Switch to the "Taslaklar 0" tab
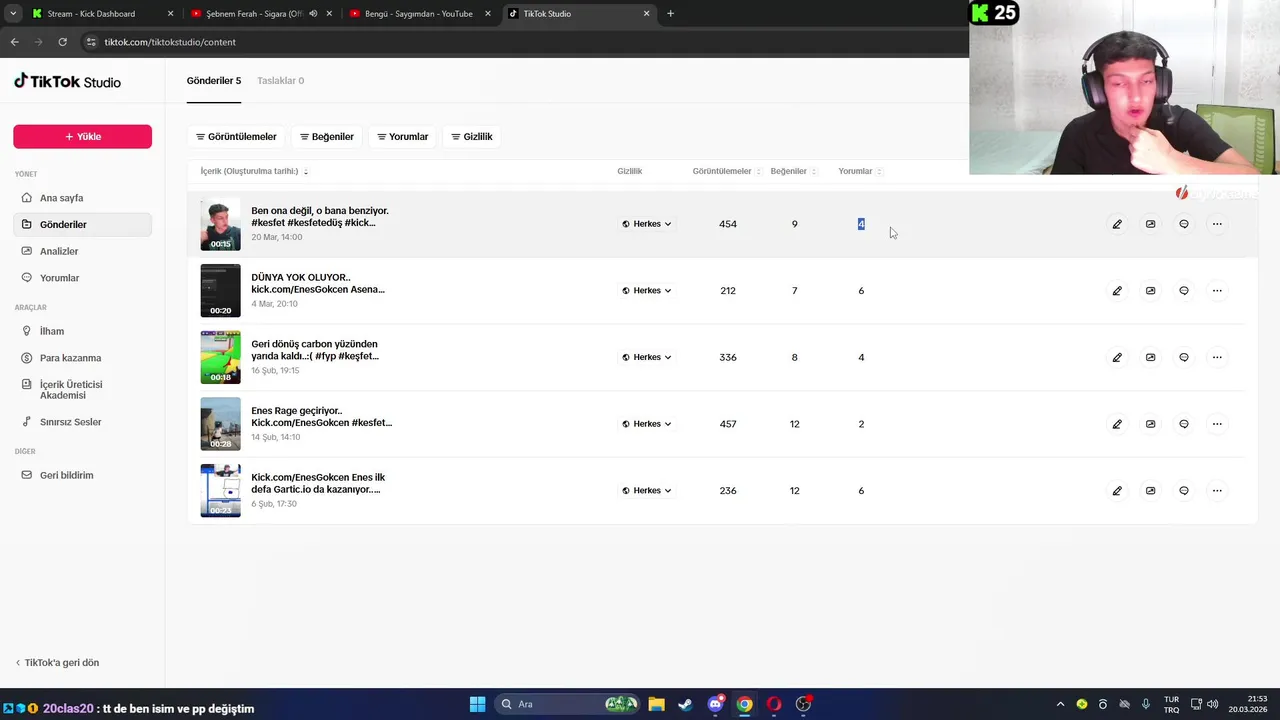Viewport: 1280px width, 720px height. click(x=280, y=81)
